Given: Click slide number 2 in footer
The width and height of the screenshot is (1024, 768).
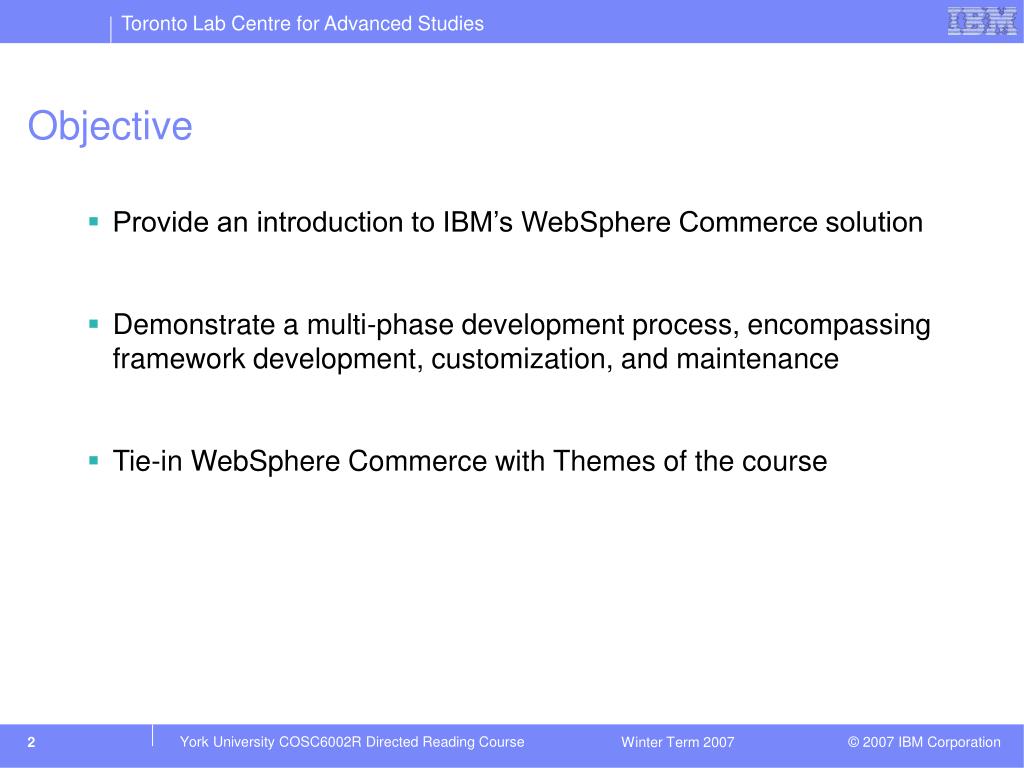Looking at the screenshot, I should click(31, 742).
